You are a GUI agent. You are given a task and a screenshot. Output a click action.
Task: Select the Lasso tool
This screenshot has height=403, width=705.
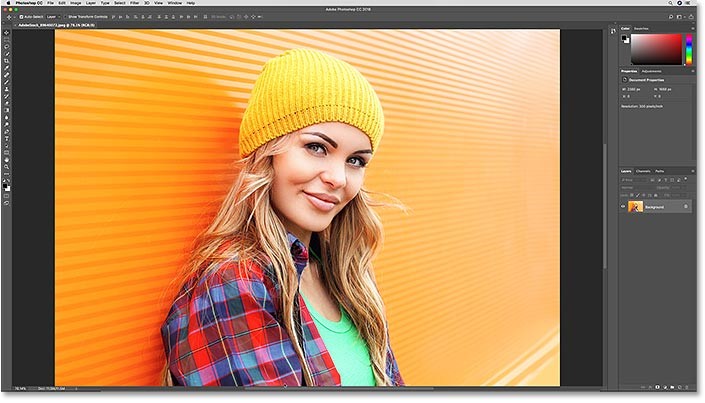pos(6,46)
